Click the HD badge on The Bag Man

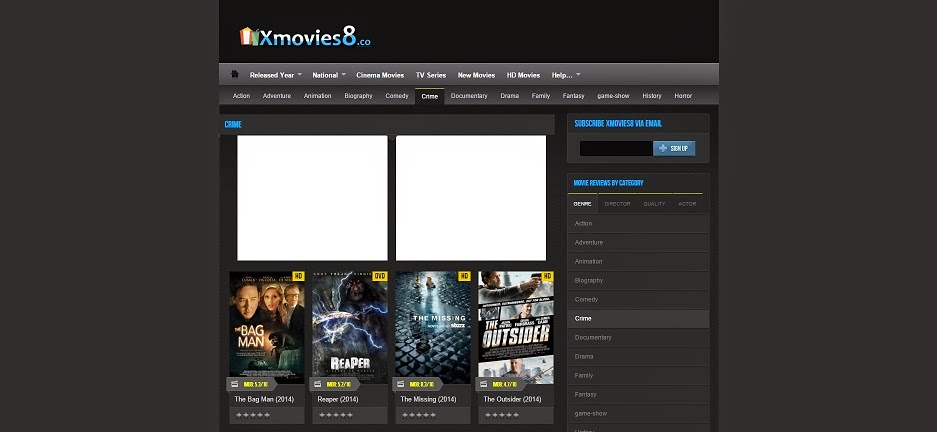[298, 276]
